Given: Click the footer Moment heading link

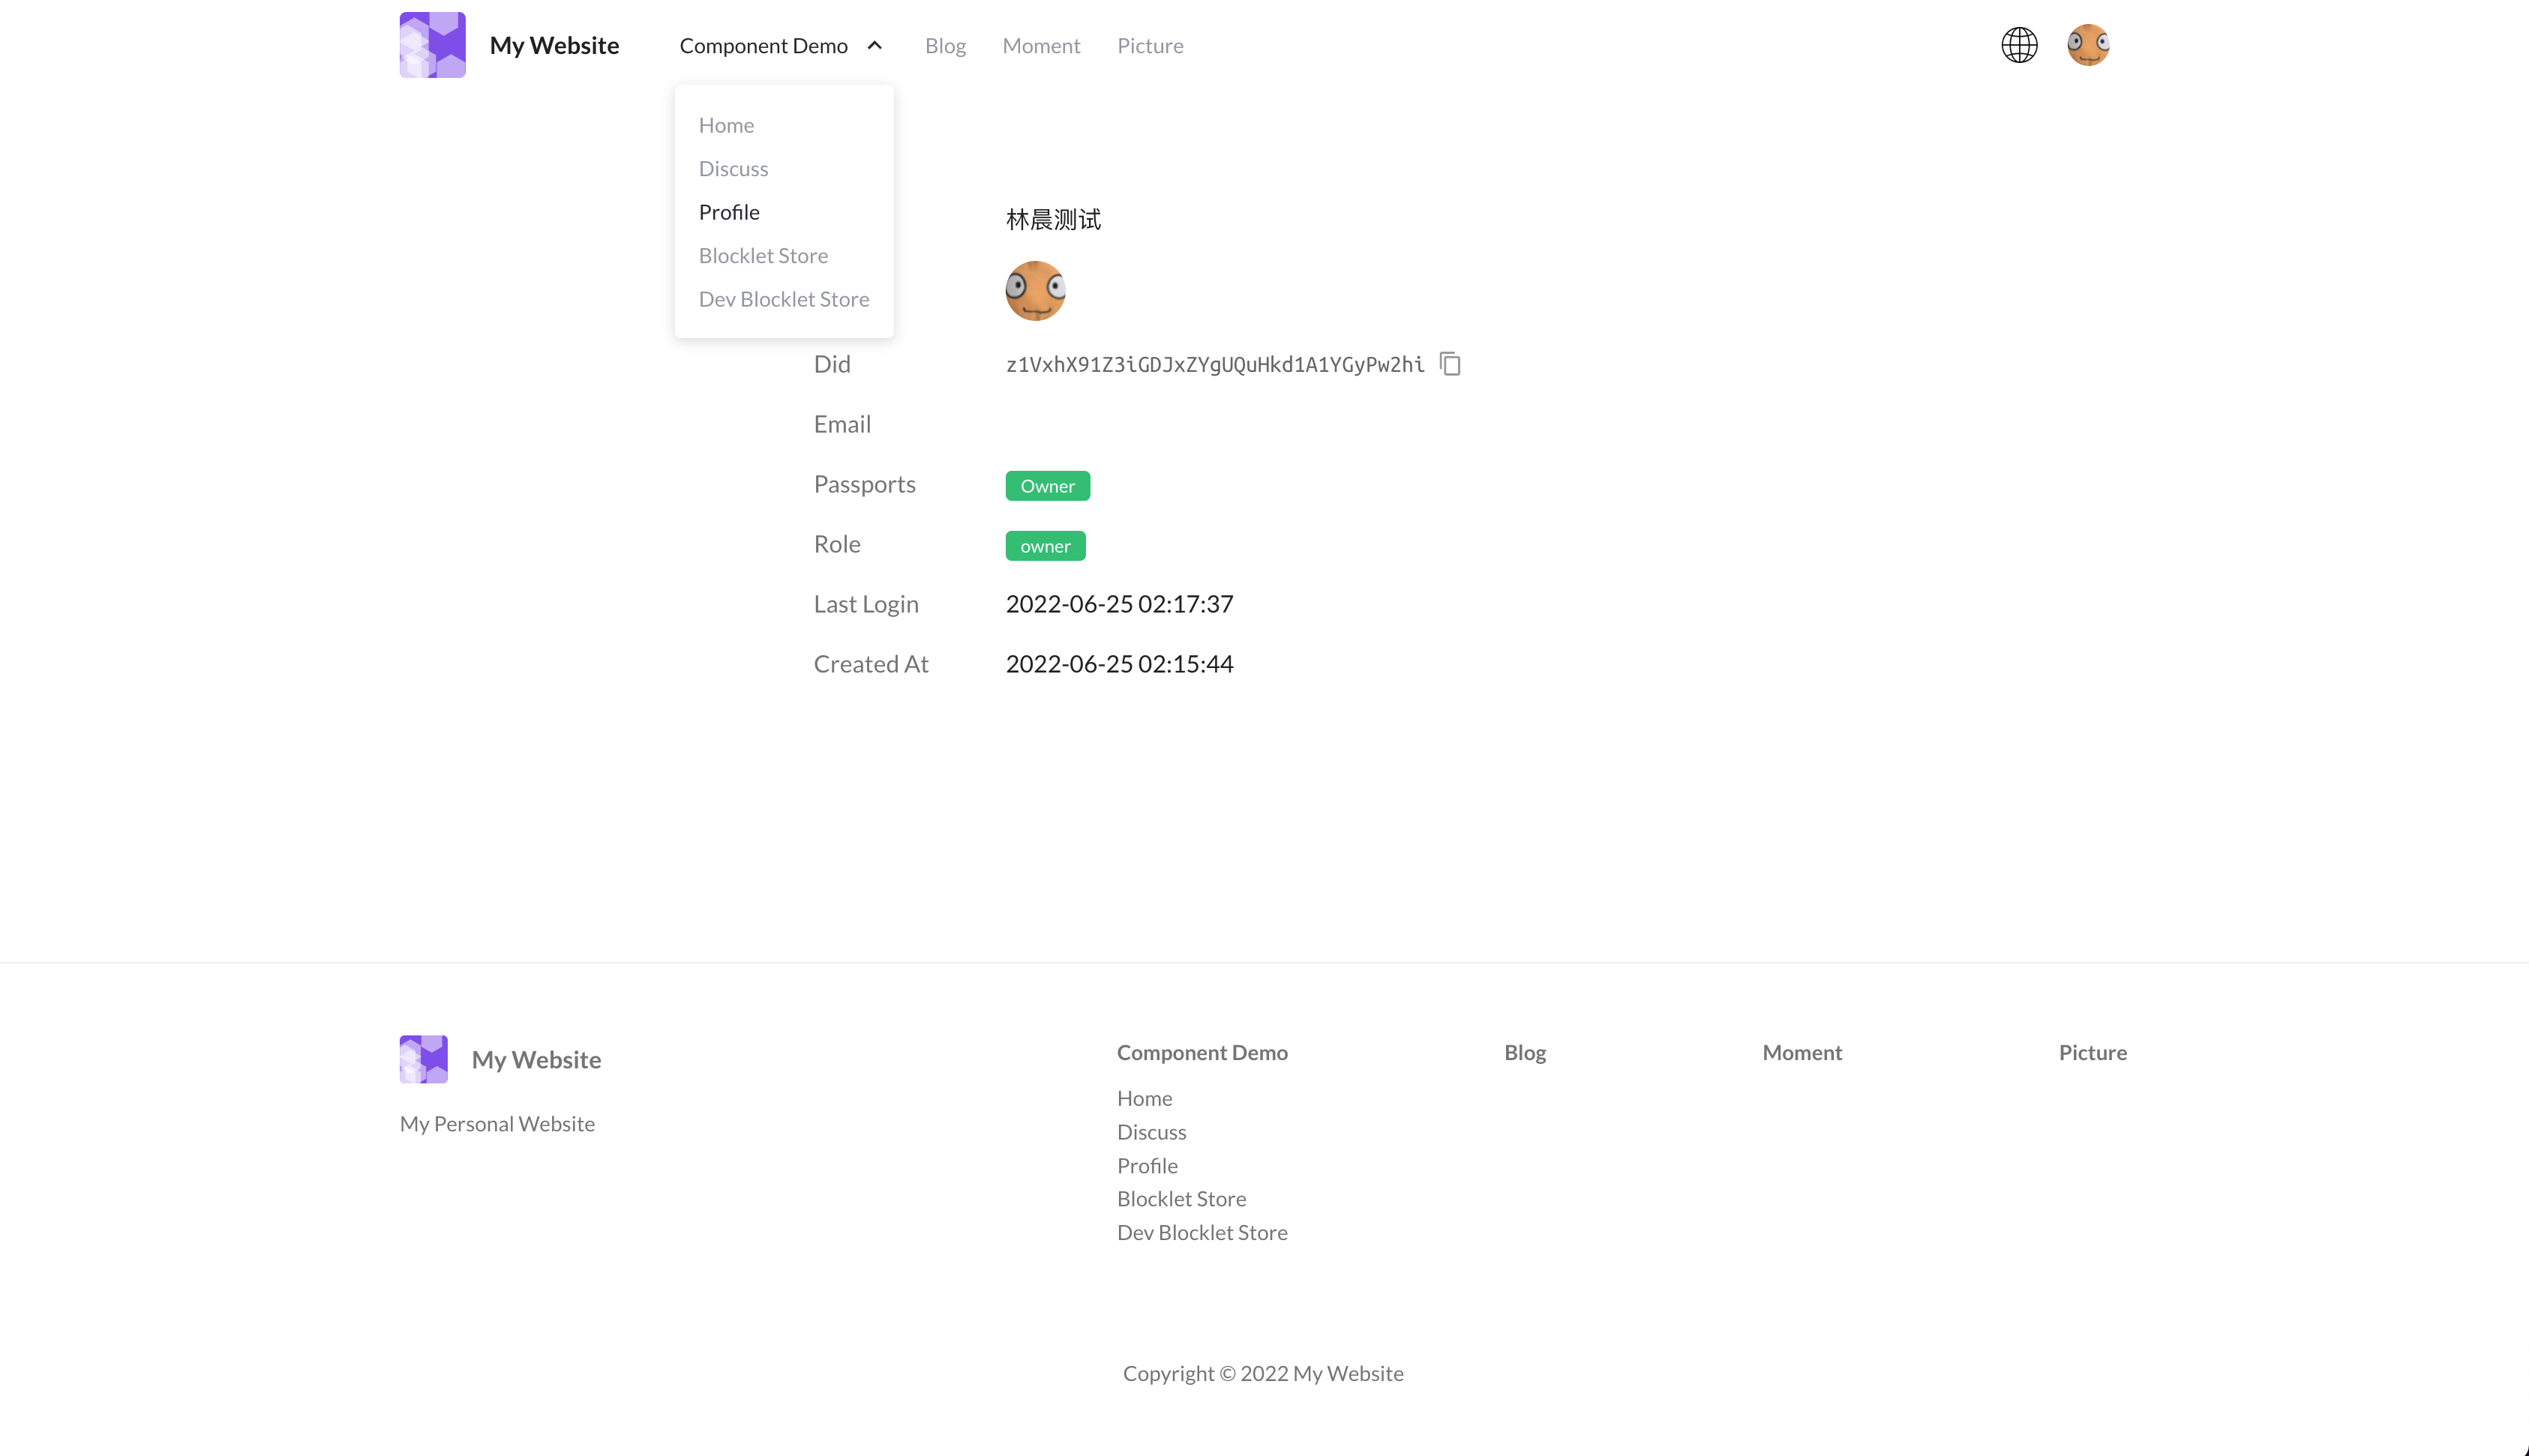Looking at the screenshot, I should click(1801, 1052).
